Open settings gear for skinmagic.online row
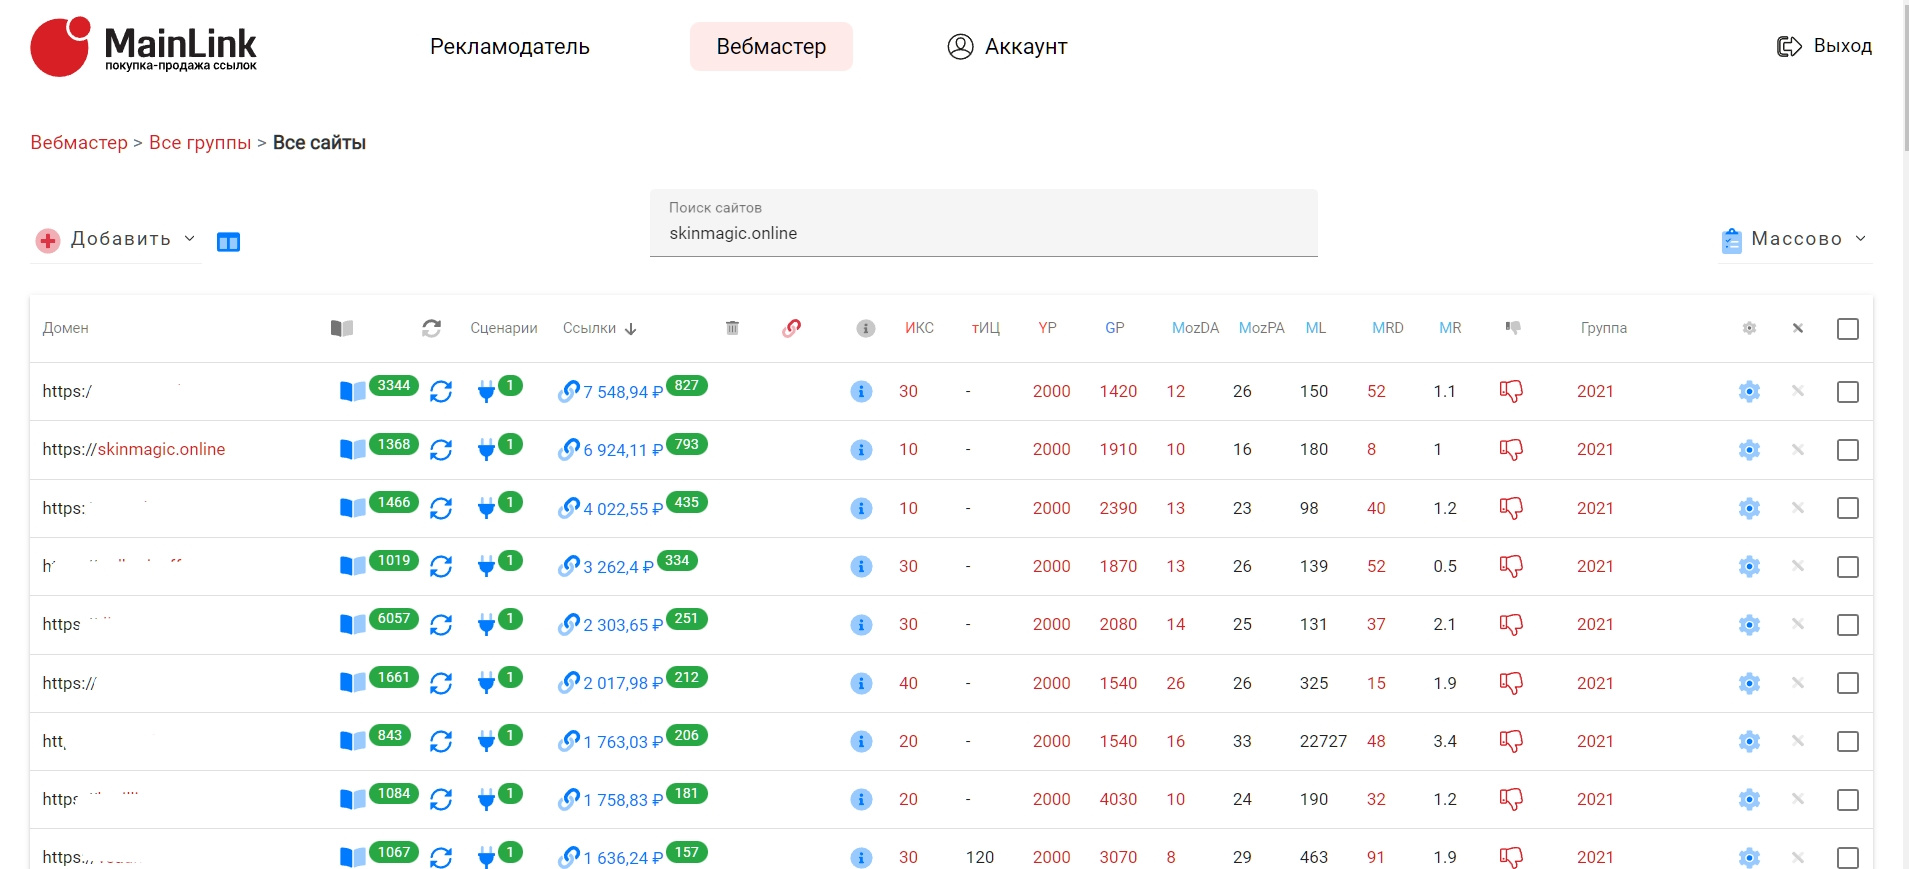This screenshot has width=1909, height=869. (x=1749, y=450)
